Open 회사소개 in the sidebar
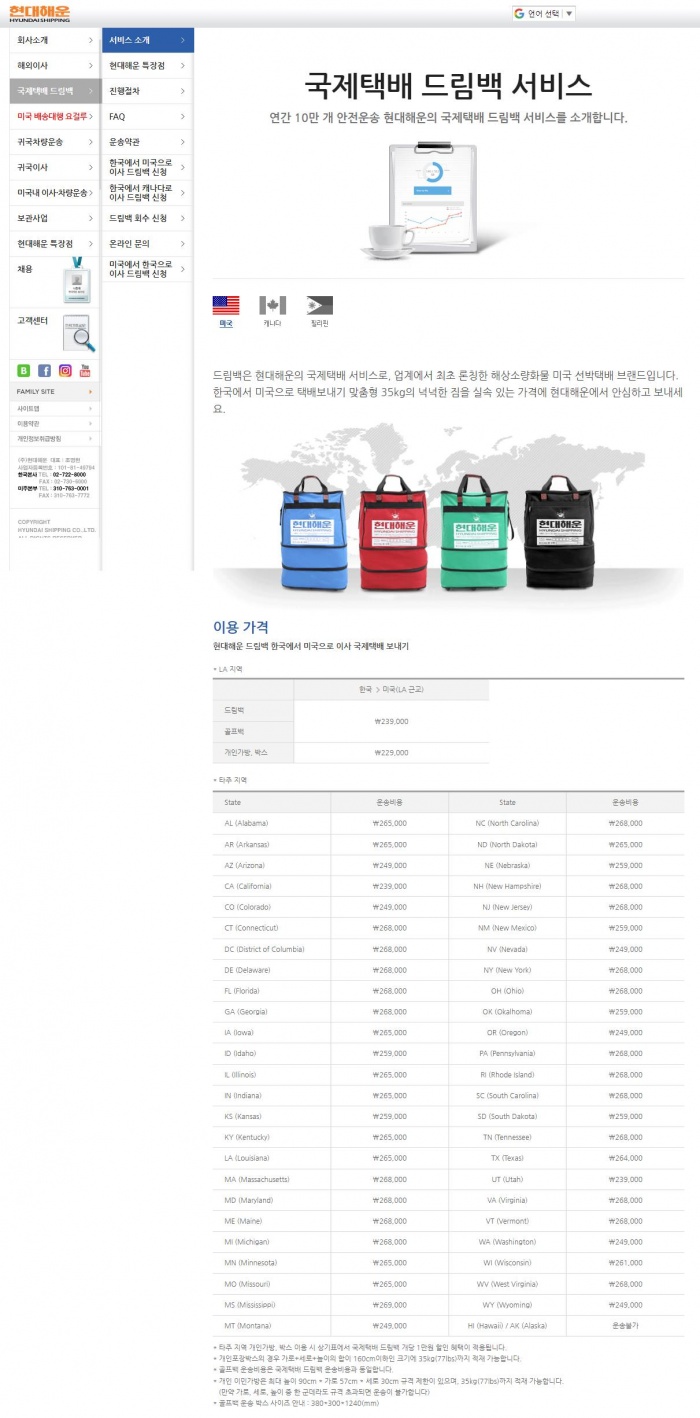The width and height of the screenshot is (700, 1418). tap(55, 40)
